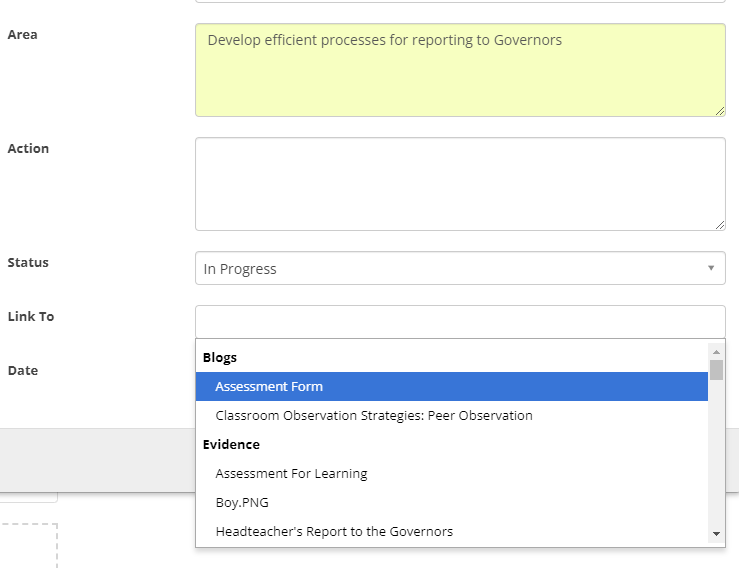Click the Evidence group header
Image resolution: width=739 pixels, height=568 pixels.
point(231,444)
